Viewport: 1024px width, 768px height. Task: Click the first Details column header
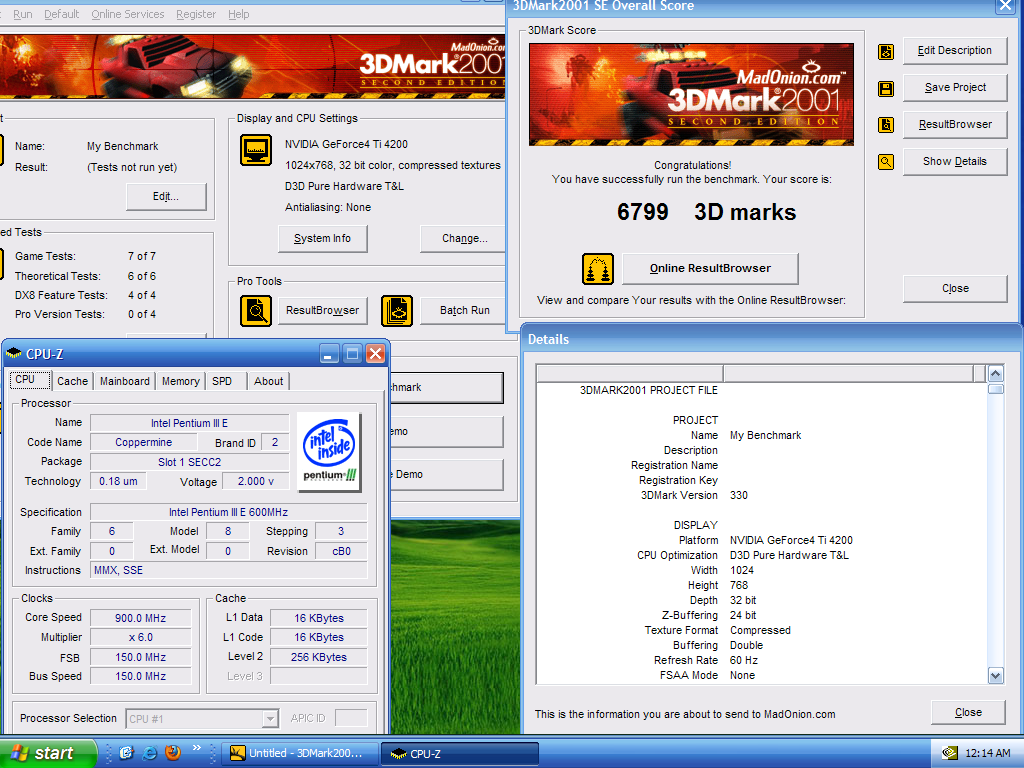[x=630, y=374]
